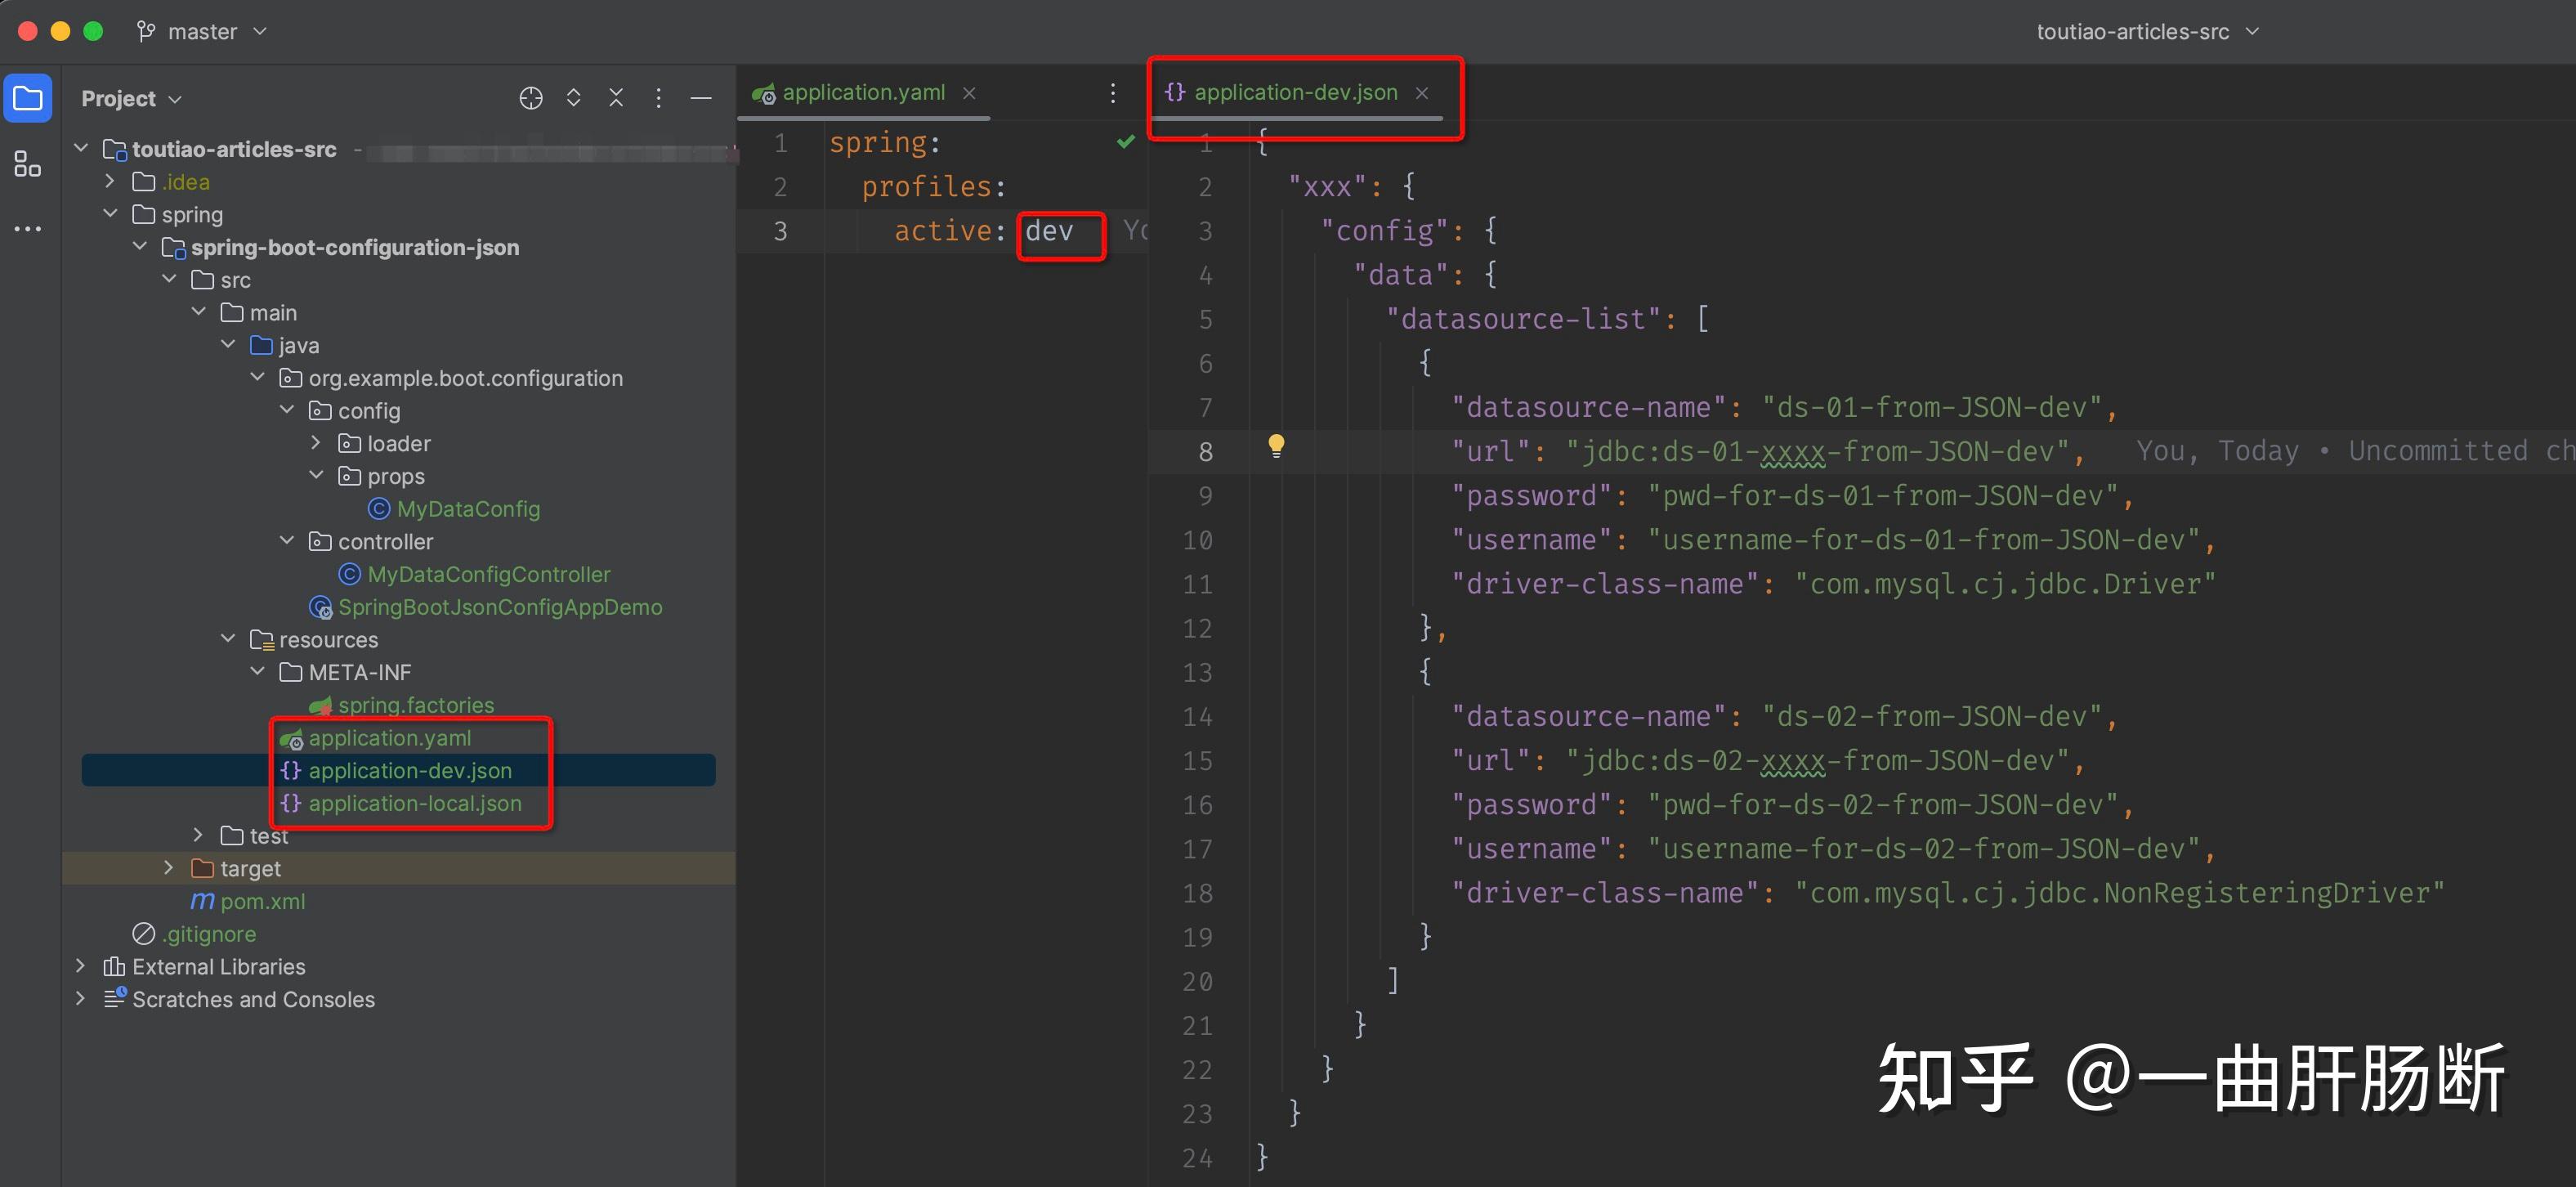Click the git branch icon next to master
Screen dimensions: 2576x1187
coord(146,32)
